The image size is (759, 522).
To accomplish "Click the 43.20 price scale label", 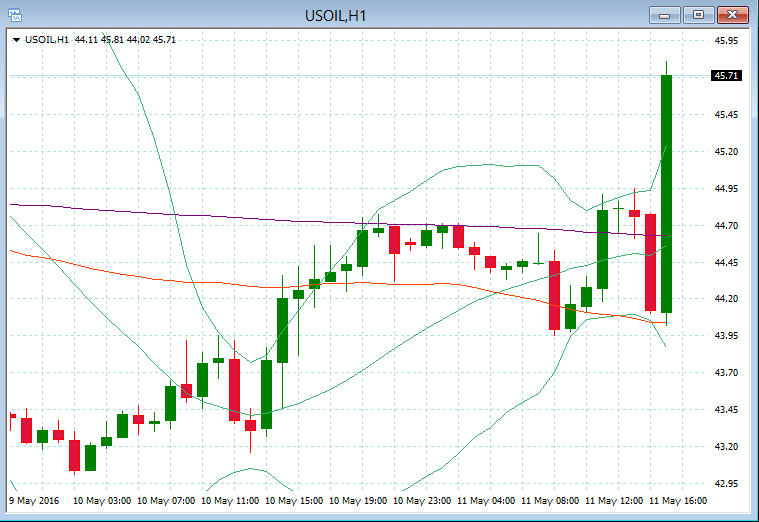I will pyautogui.click(x=726, y=446).
